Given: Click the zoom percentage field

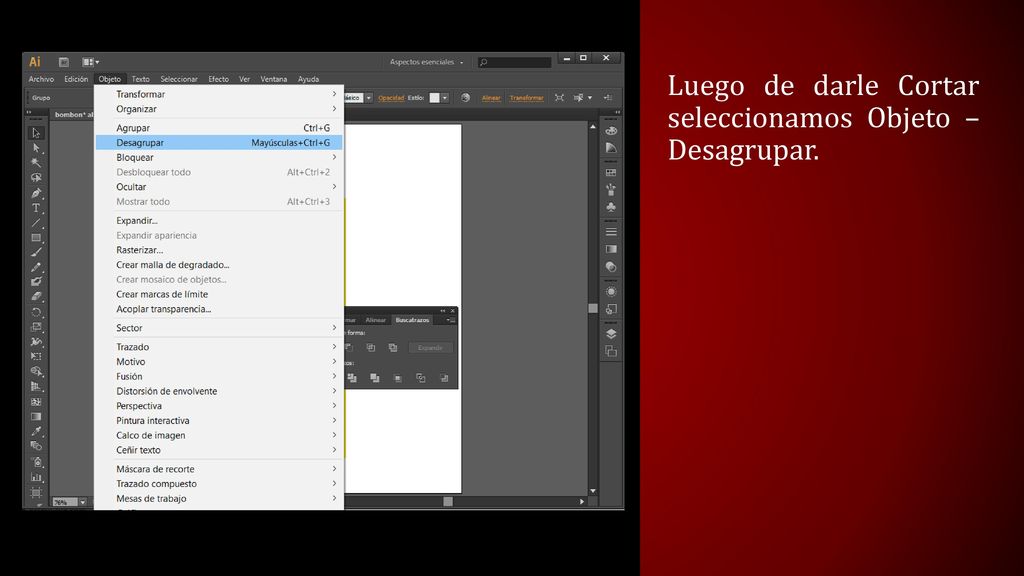Looking at the screenshot, I should (x=65, y=502).
